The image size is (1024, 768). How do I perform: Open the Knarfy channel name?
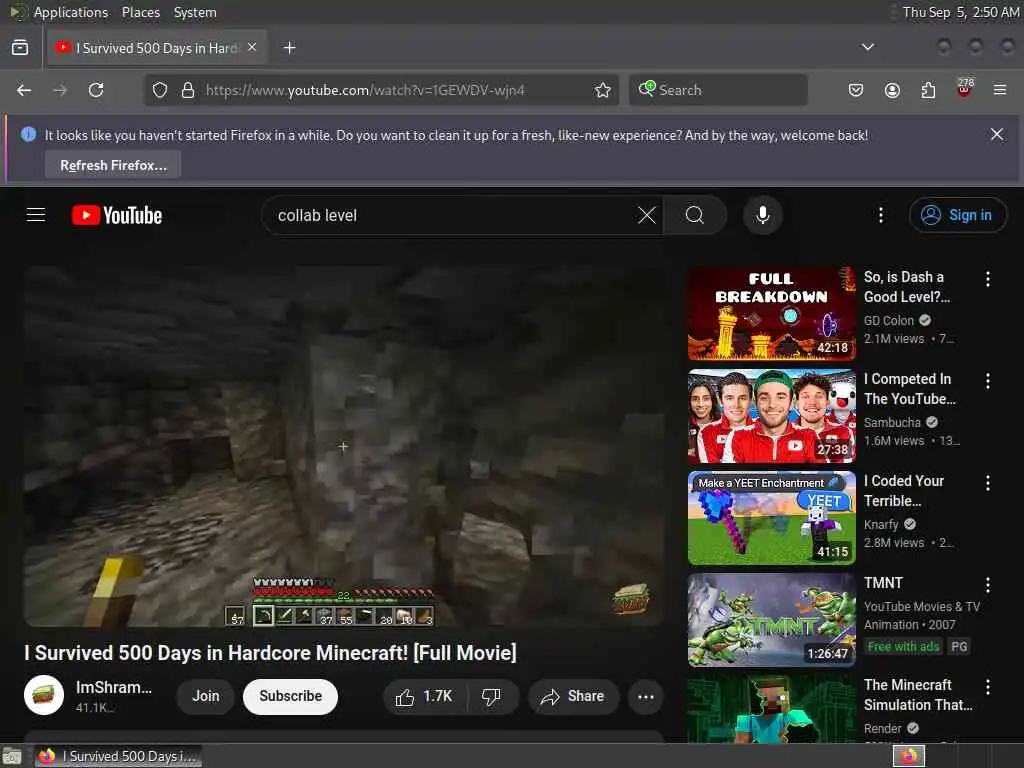pyautogui.click(x=881, y=524)
